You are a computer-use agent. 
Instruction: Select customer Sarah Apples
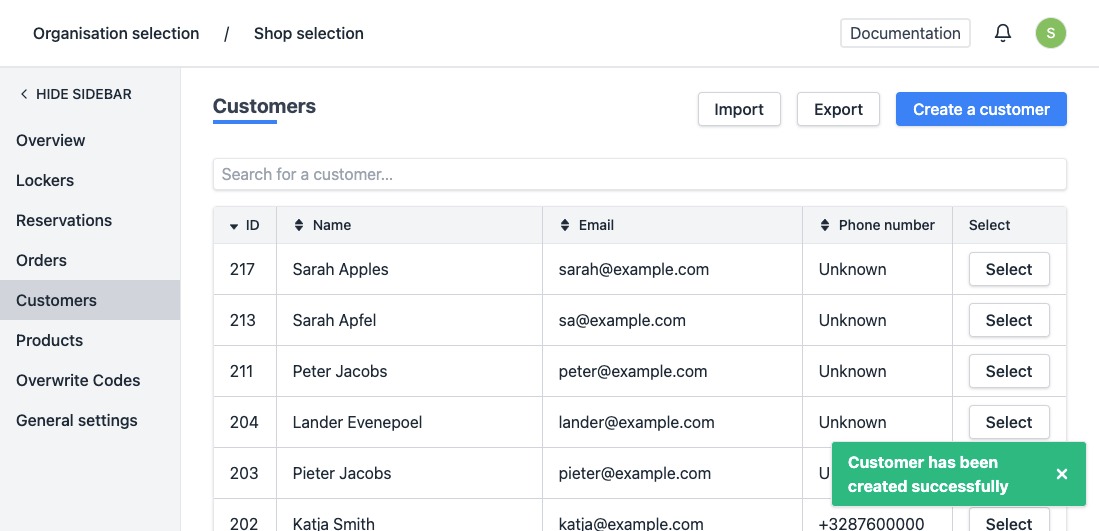click(1008, 269)
